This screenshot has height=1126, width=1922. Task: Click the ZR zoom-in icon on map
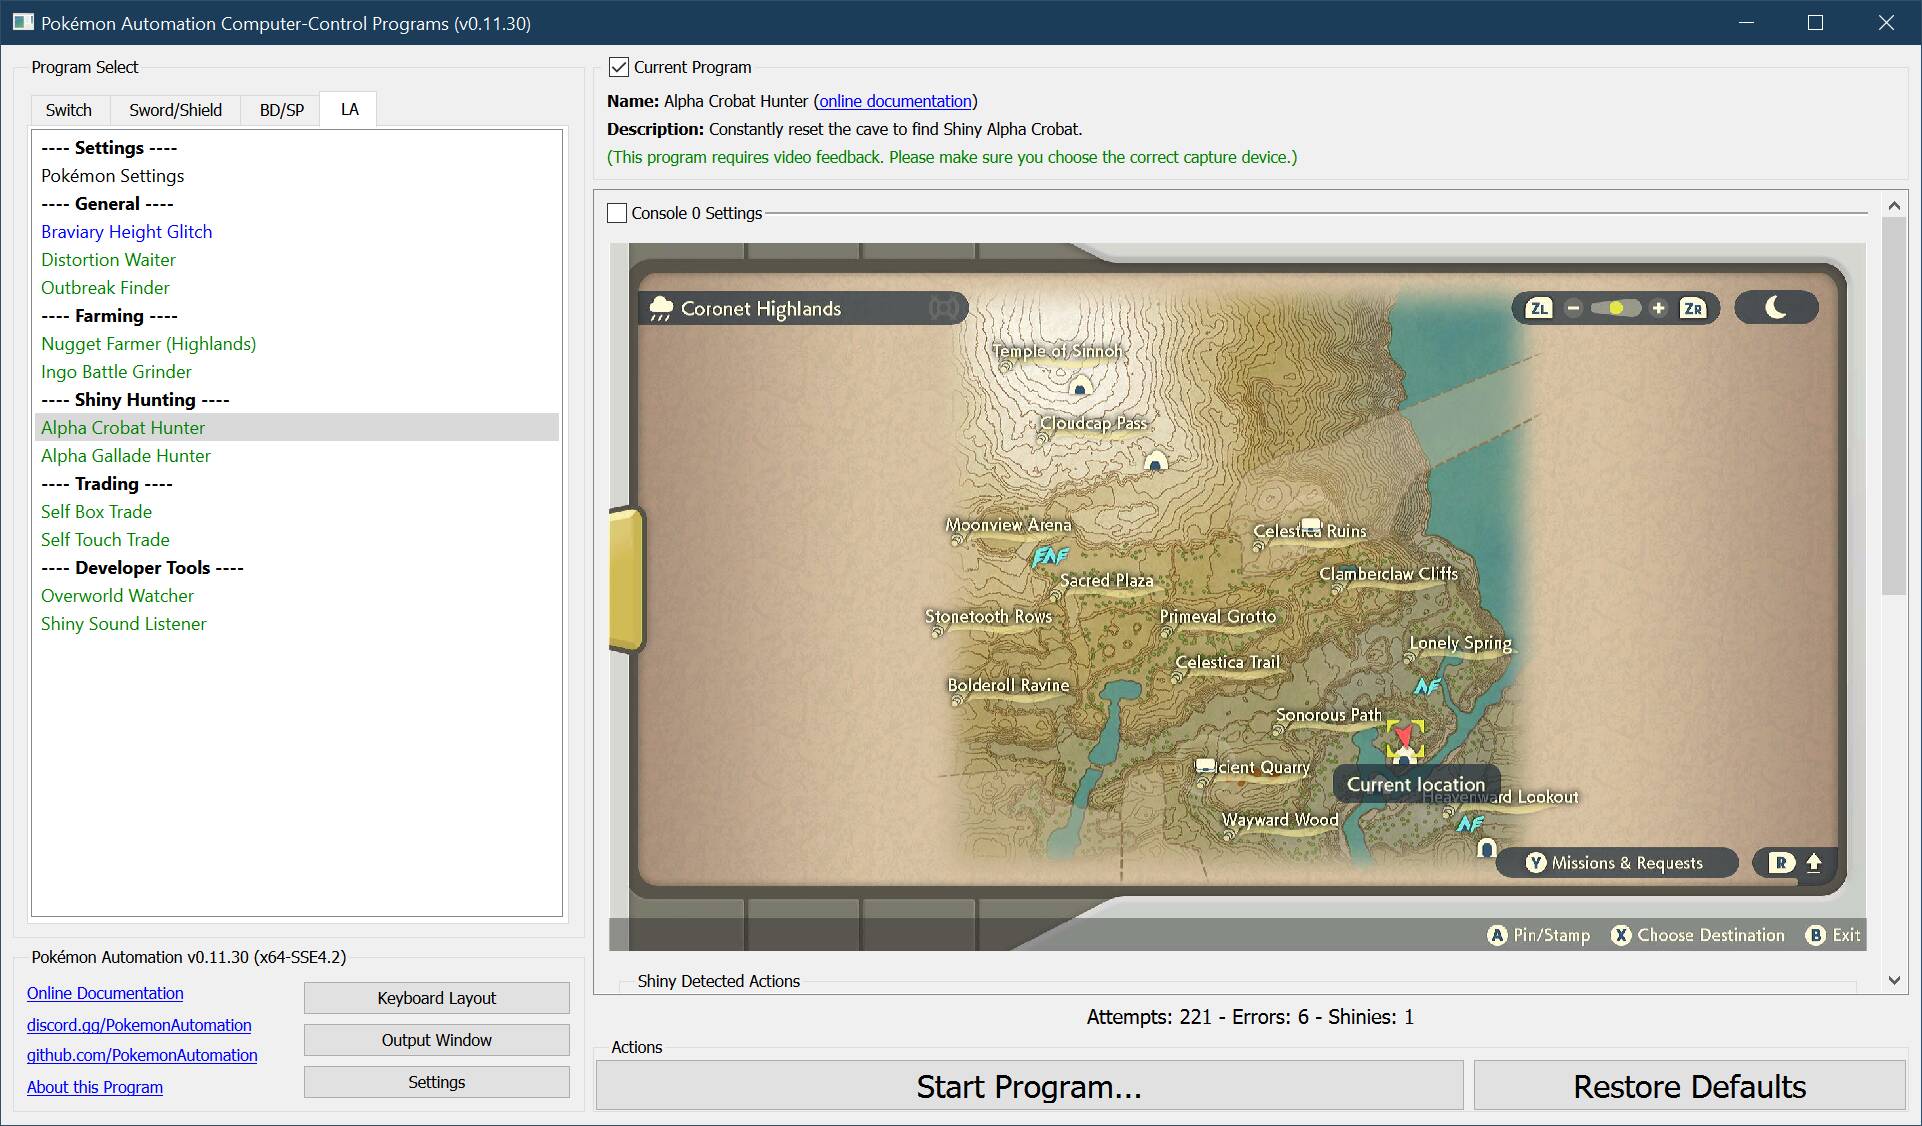click(1692, 308)
